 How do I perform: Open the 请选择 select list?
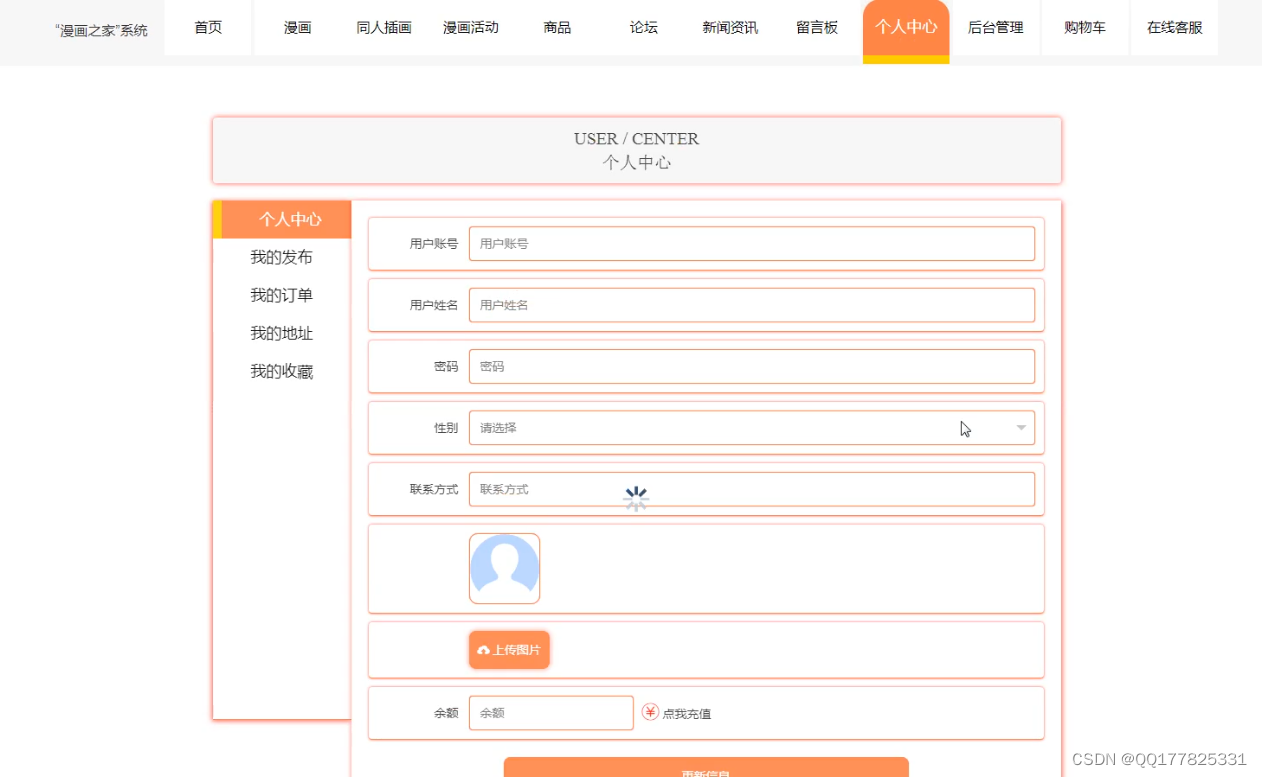(750, 427)
